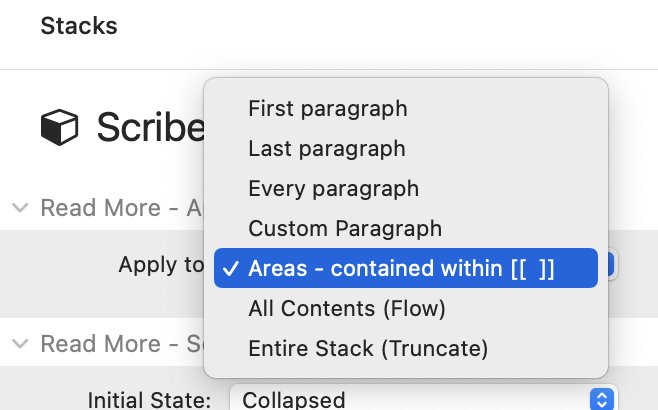
Task: Select Areas - contained within [[ ]]
Action: click(406, 268)
